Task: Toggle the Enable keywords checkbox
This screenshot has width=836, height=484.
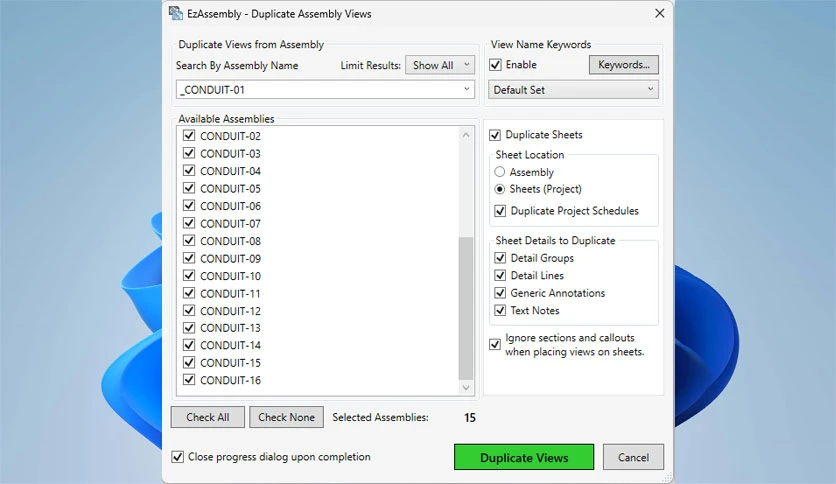Action: pyautogui.click(x=495, y=64)
